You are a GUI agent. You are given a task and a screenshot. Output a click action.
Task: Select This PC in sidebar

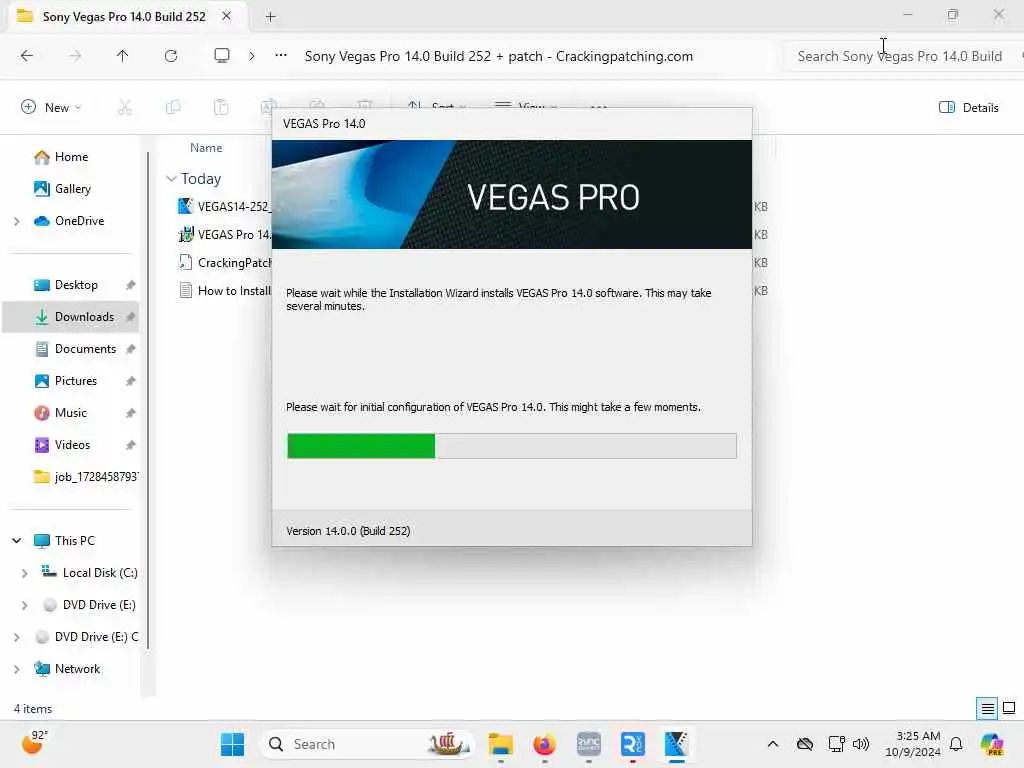74,541
